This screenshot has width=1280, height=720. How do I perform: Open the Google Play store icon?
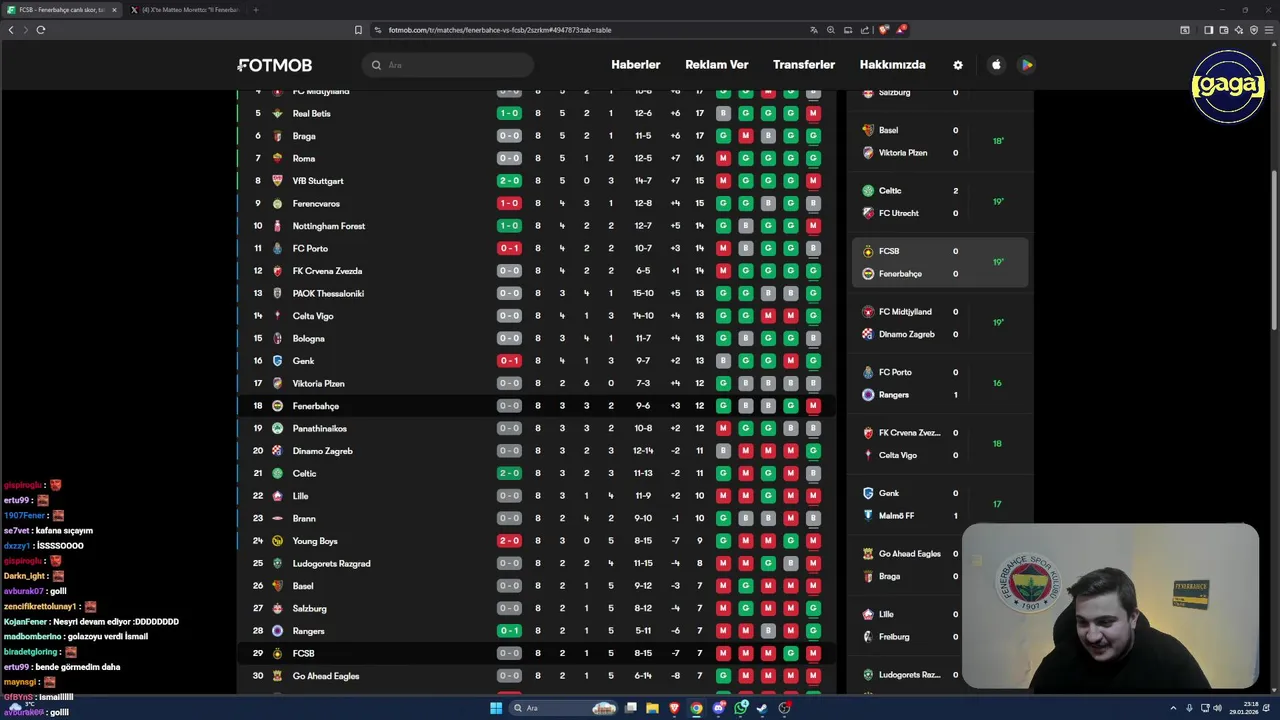pos(1026,65)
